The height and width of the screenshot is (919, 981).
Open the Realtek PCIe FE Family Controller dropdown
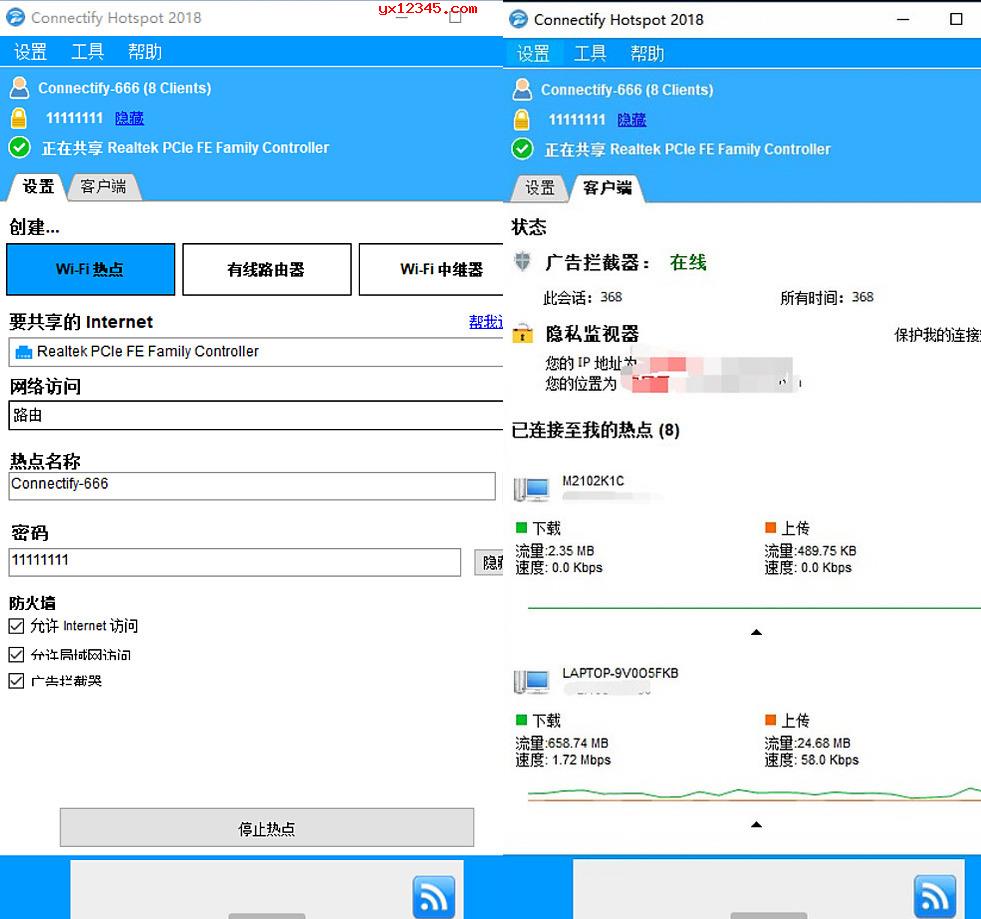click(250, 352)
